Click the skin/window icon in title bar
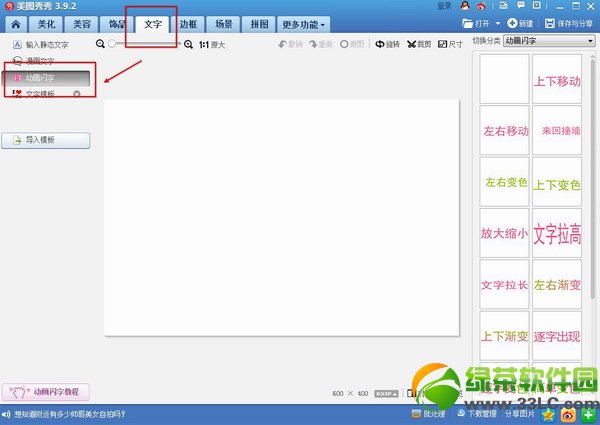The height and width of the screenshot is (425, 600). pos(504,5)
